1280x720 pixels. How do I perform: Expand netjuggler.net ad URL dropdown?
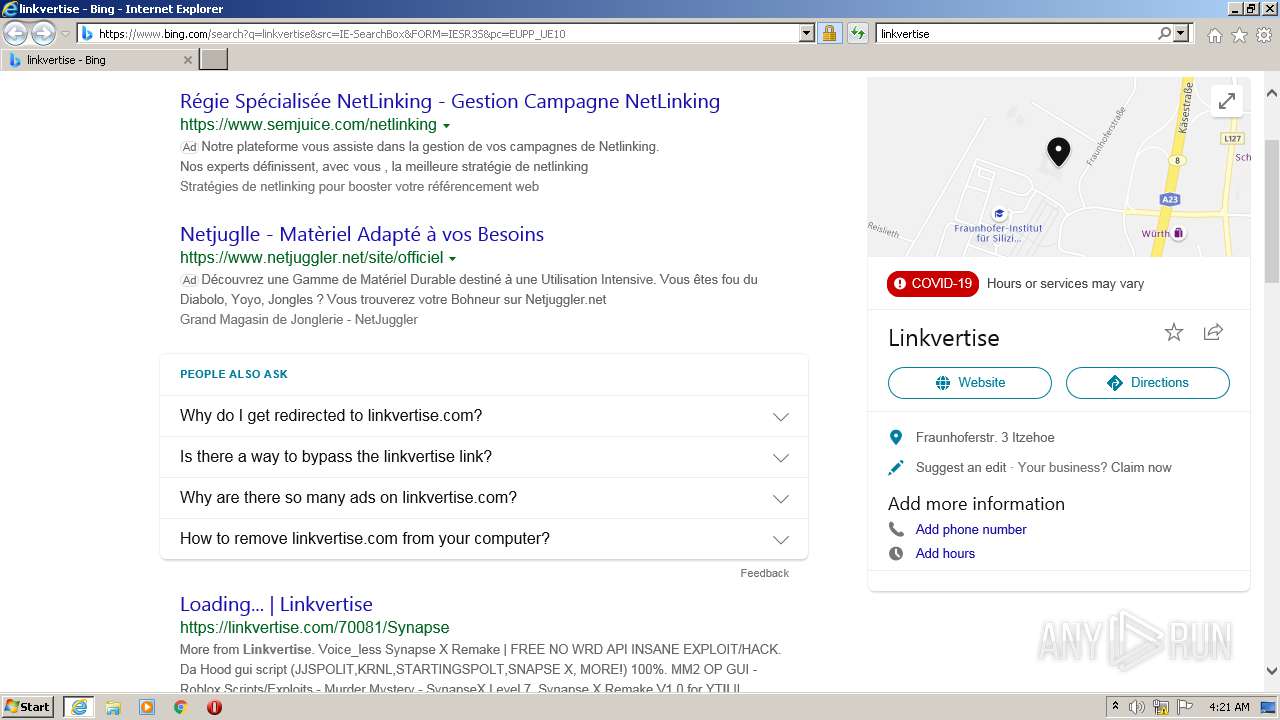click(x=452, y=259)
